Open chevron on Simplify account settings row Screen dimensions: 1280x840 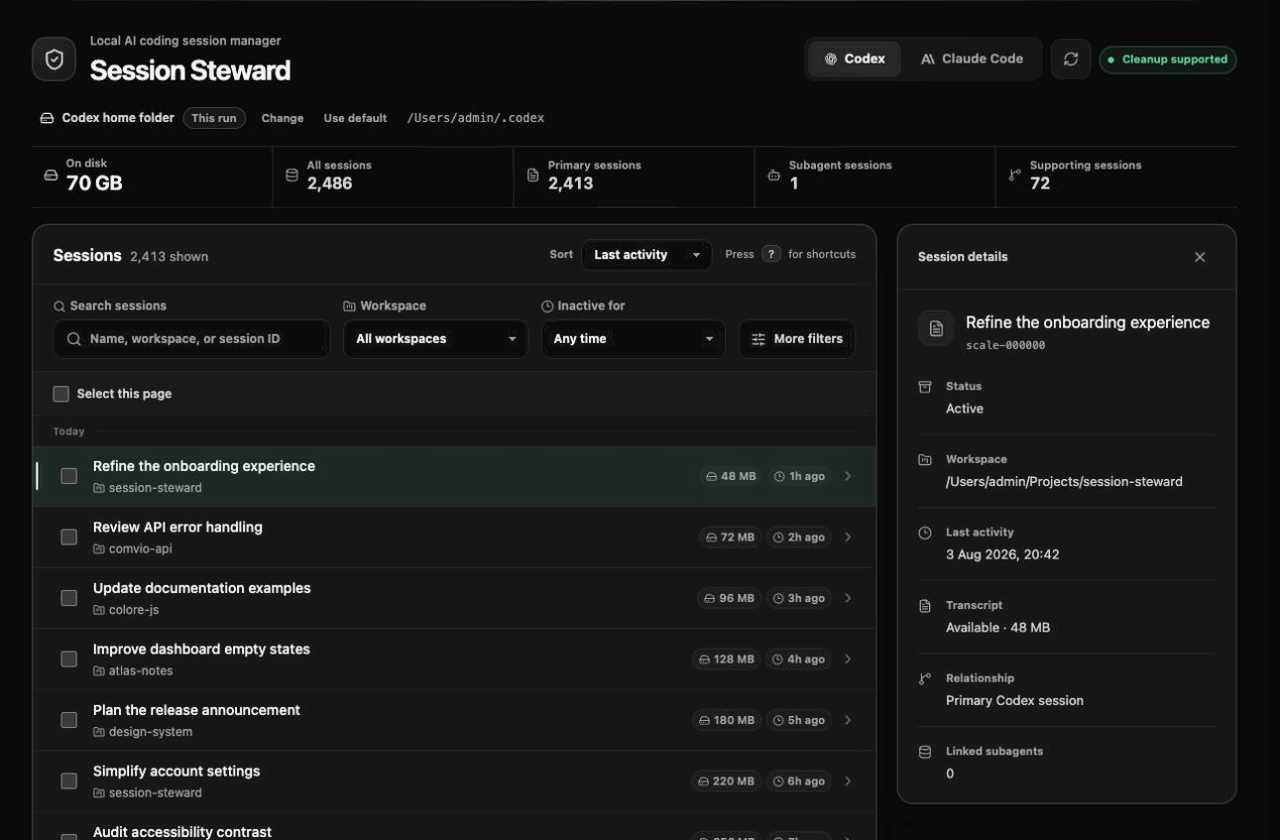tap(848, 781)
